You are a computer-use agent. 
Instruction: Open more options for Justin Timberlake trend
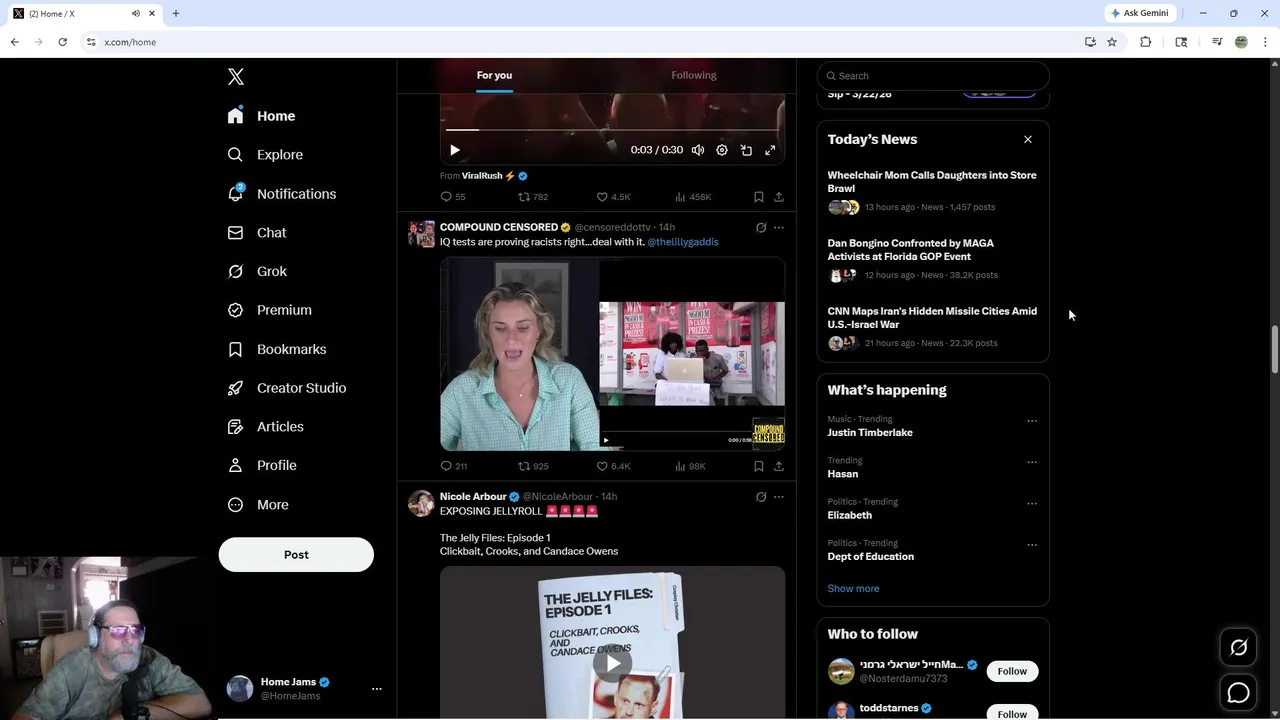click(1032, 421)
